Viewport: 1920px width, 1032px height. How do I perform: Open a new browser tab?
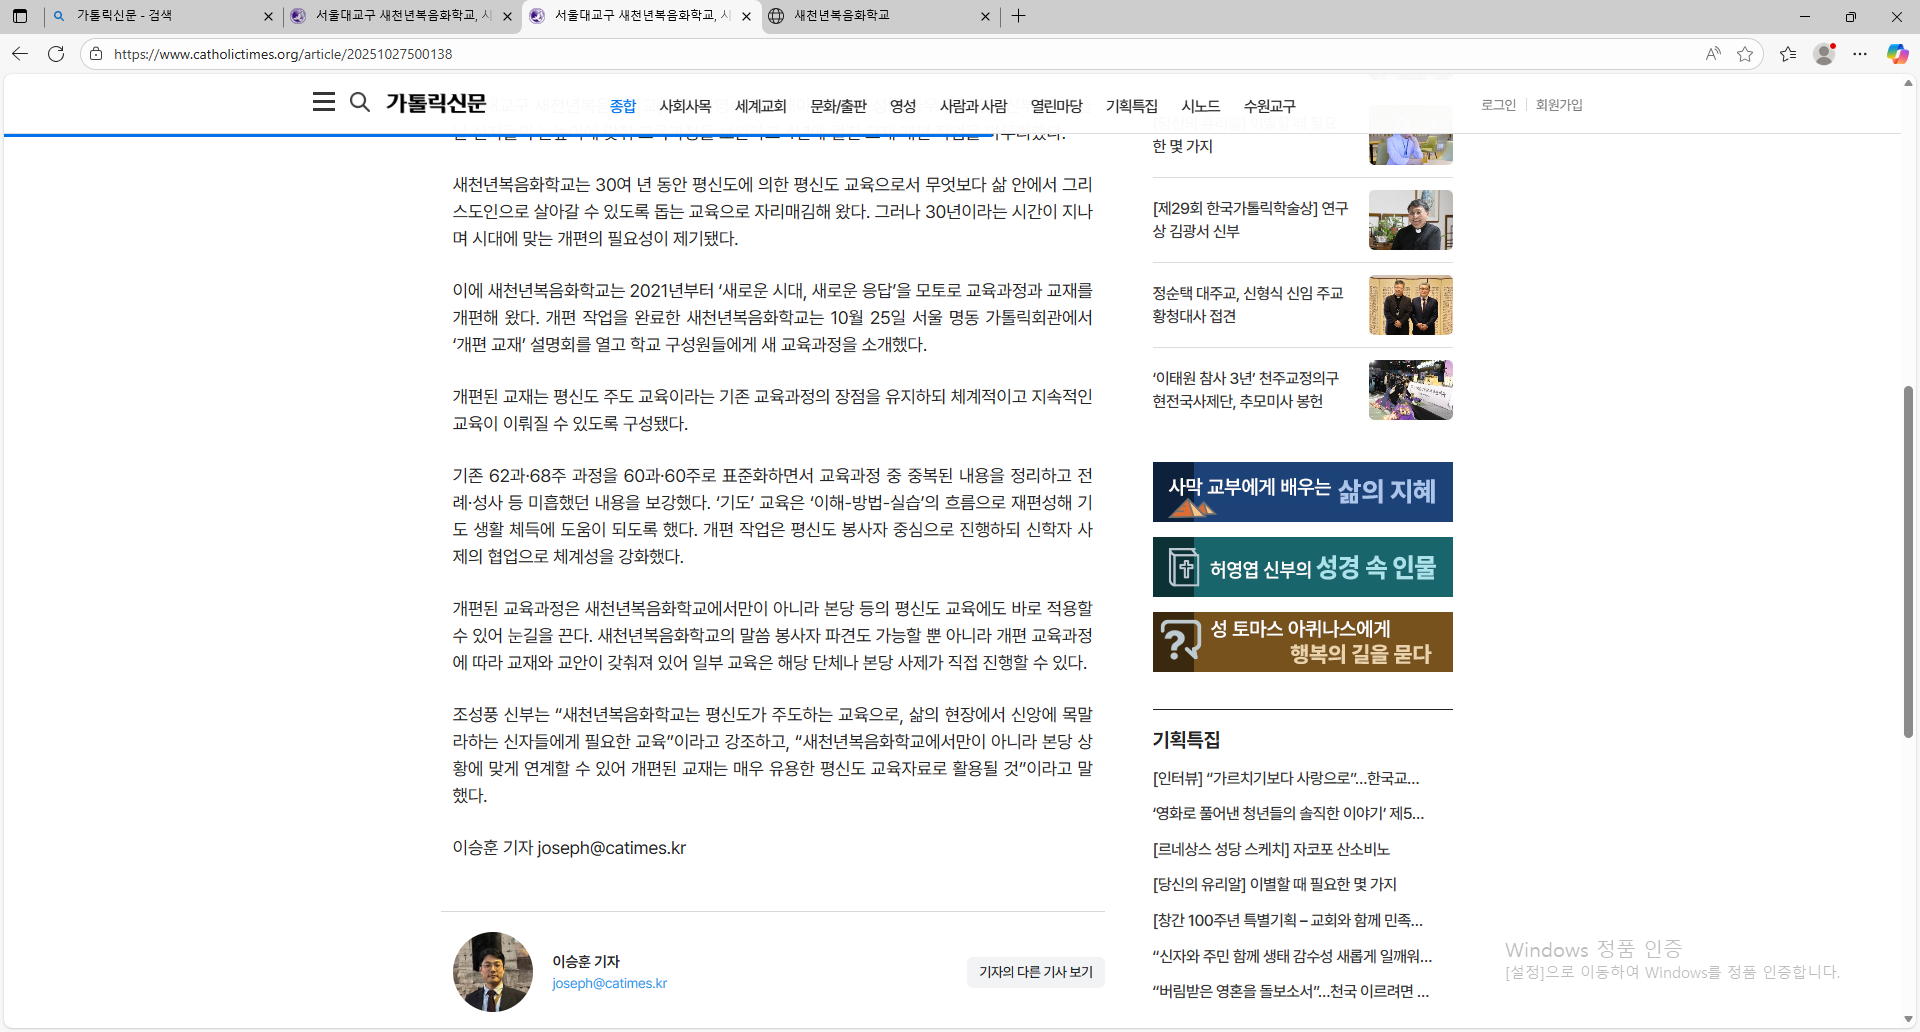click(x=1018, y=16)
